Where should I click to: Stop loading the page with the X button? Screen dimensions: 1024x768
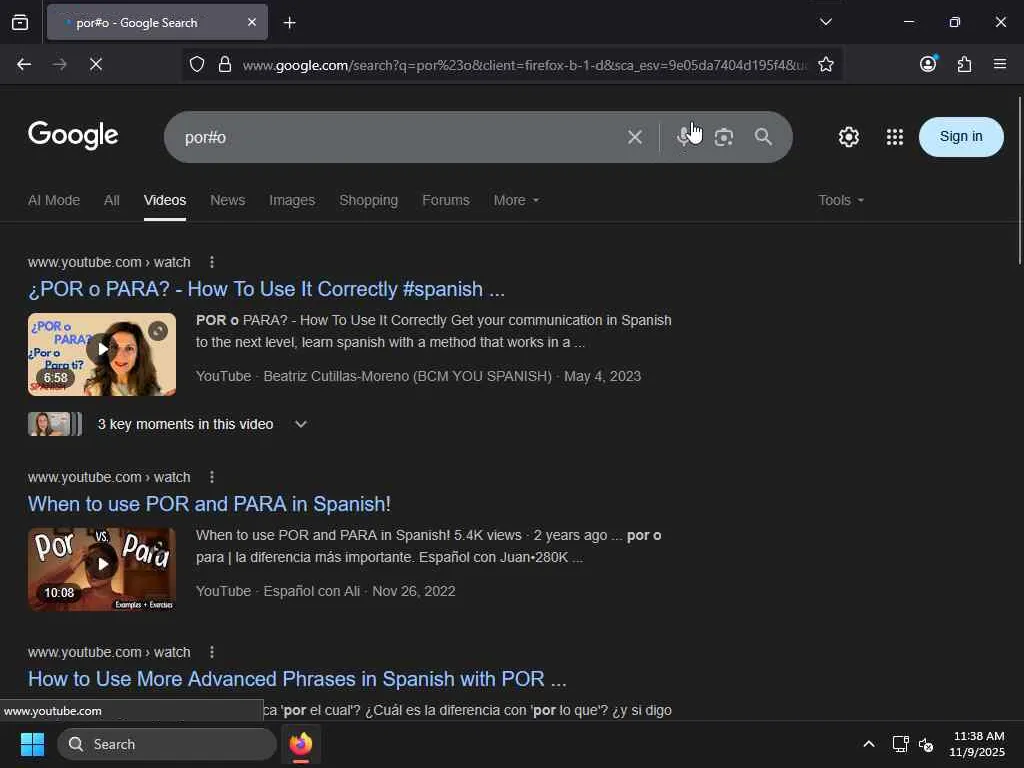click(95, 64)
